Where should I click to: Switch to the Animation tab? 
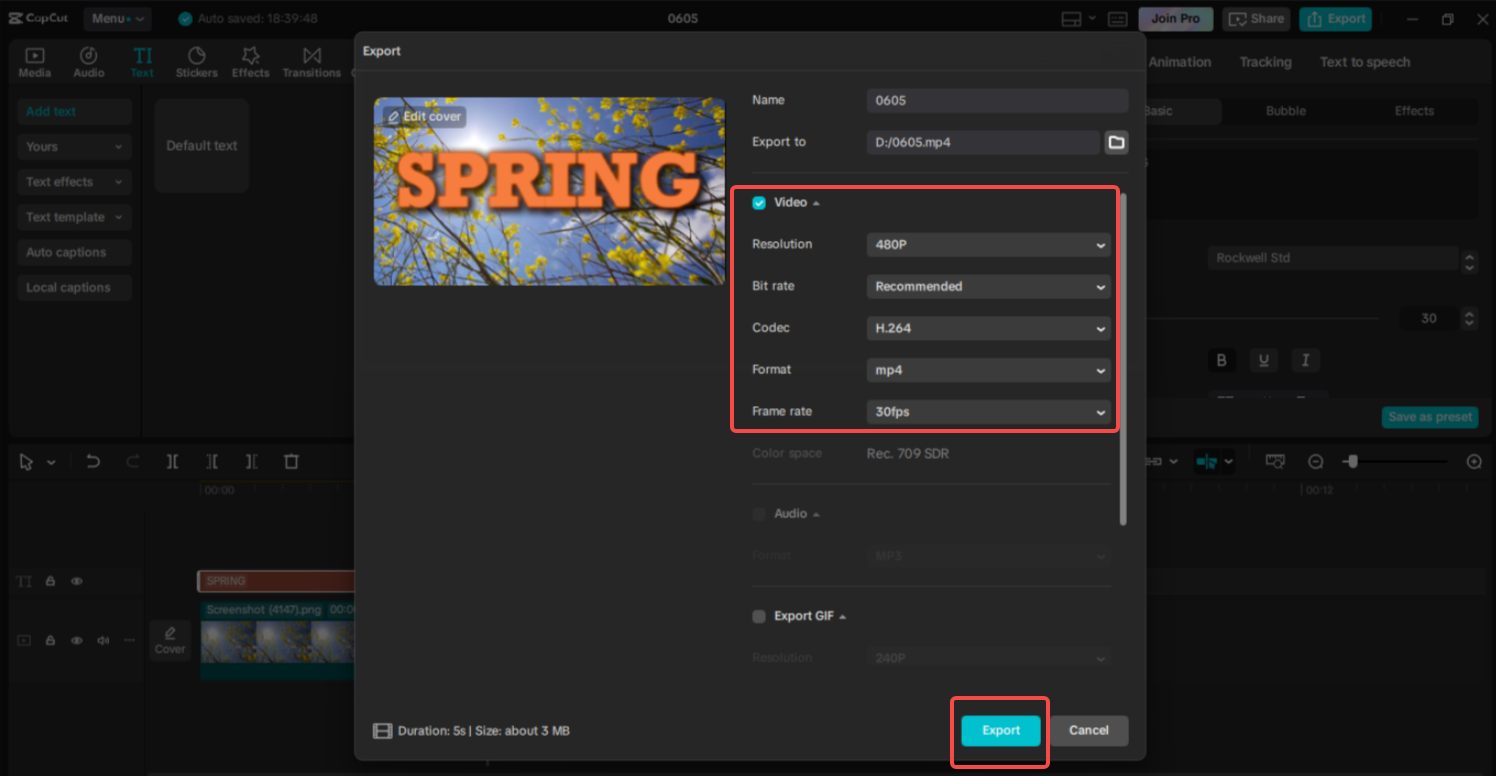click(x=1180, y=62)
